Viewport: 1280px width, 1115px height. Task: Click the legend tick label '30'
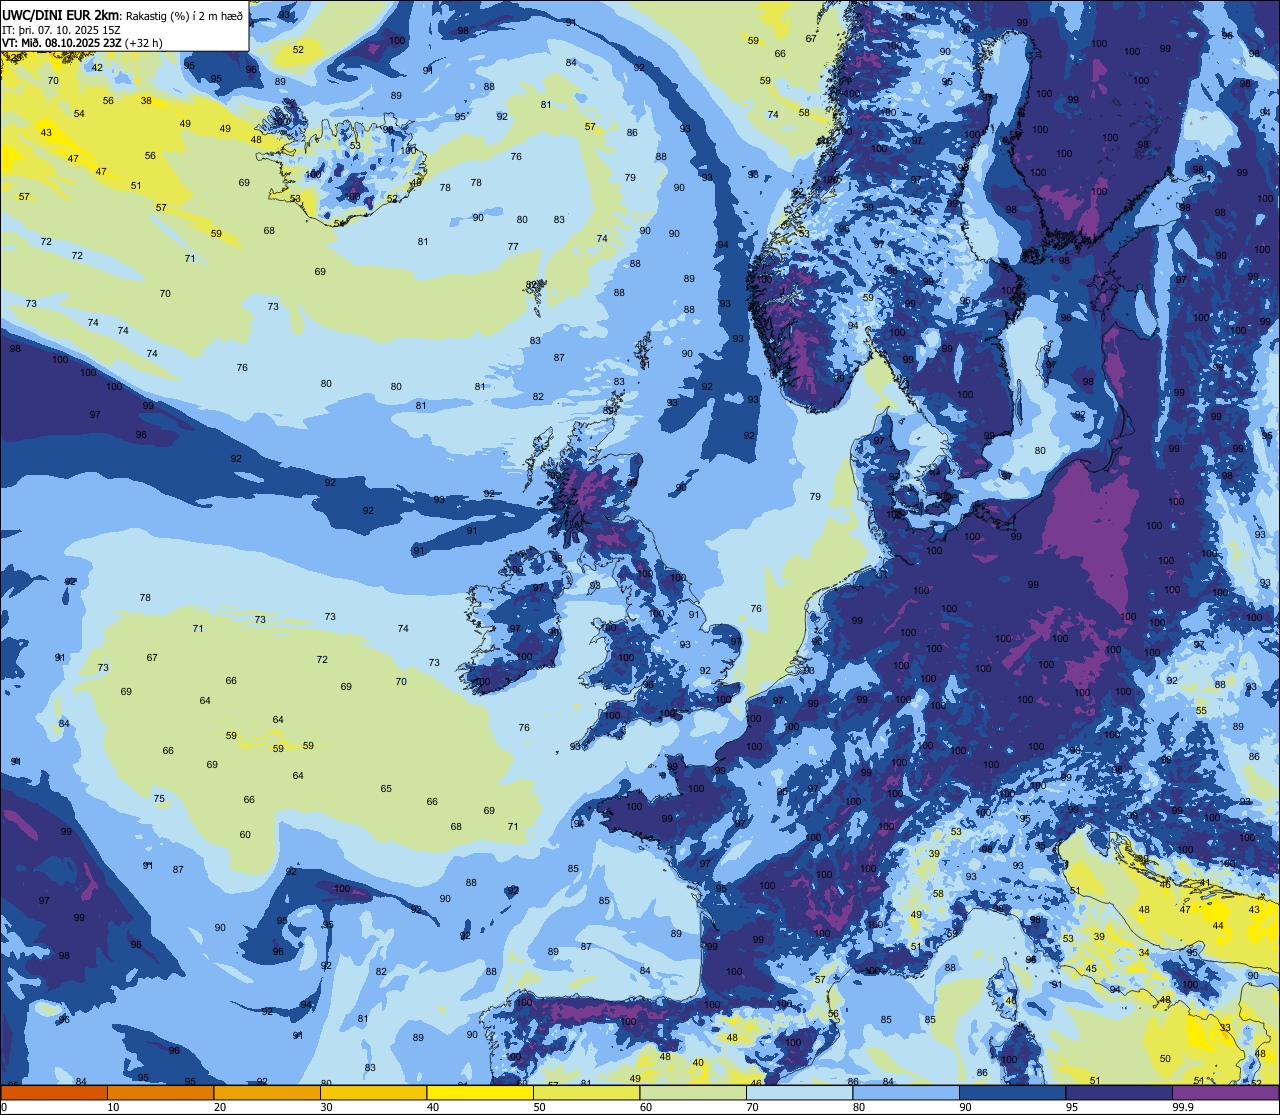[326, 1107]
